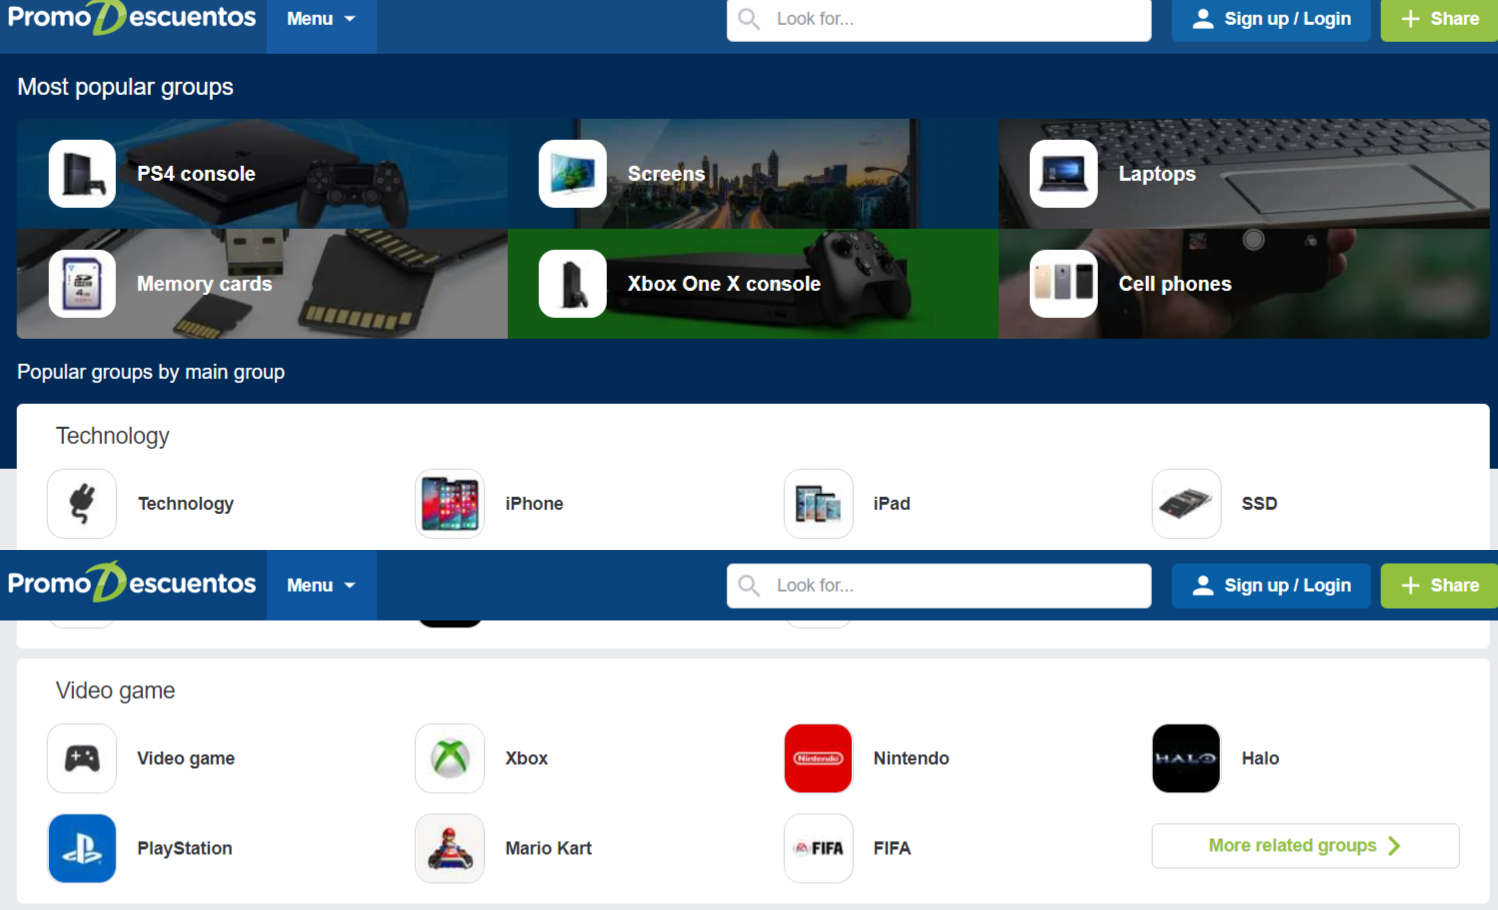Select the iPhone group text

(534, 504)
